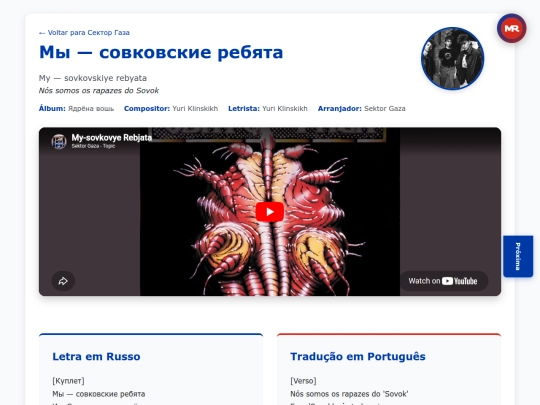Go to the Próxima song tab

518,256
